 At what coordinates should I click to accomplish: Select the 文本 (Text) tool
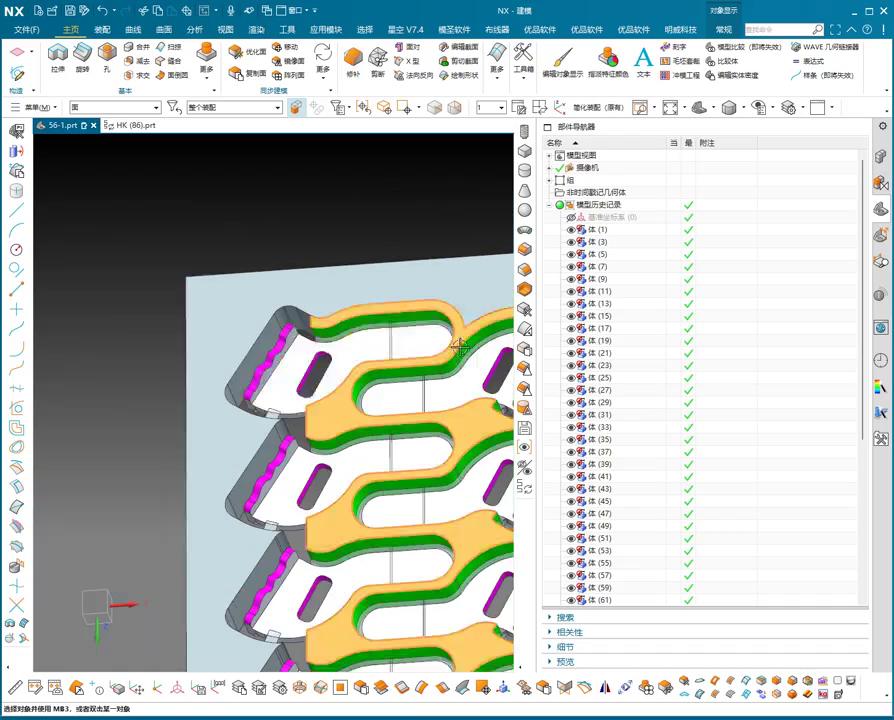pyautogui.click(x=643, y=57)
